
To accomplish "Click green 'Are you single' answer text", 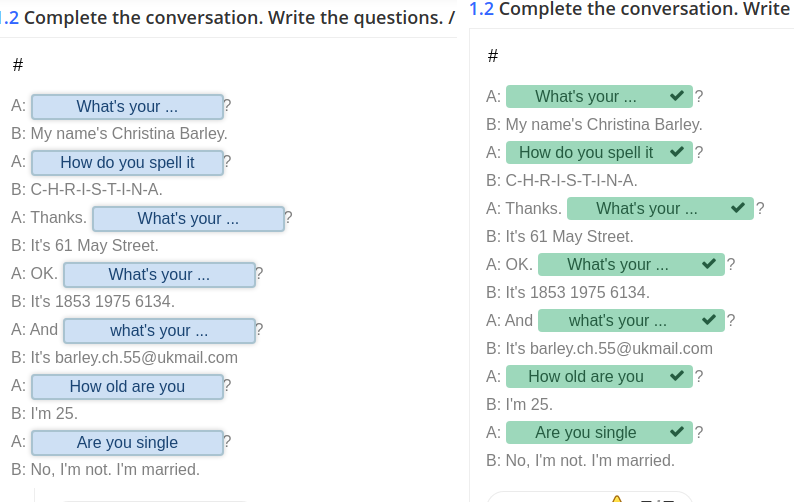I will tap(586, 433).
